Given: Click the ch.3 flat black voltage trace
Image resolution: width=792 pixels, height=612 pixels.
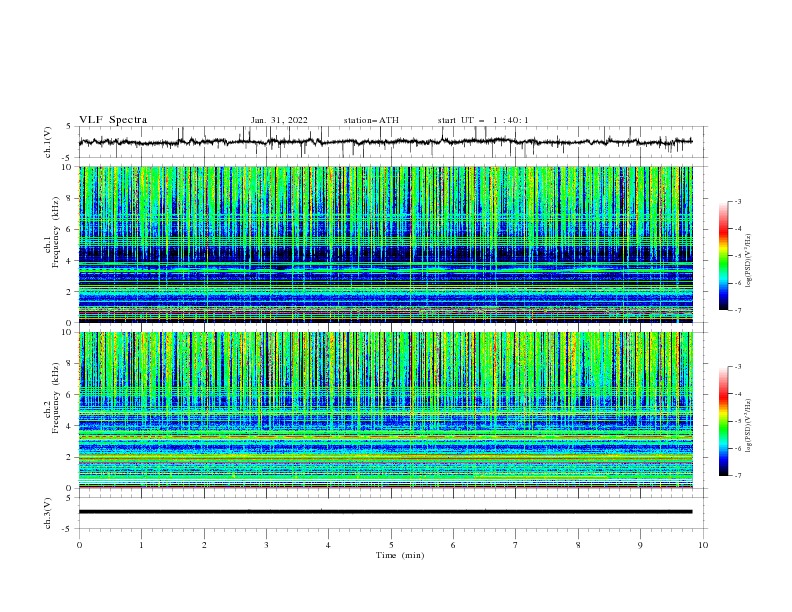Looking at the screenshot, I should click(x=385, y=512).
